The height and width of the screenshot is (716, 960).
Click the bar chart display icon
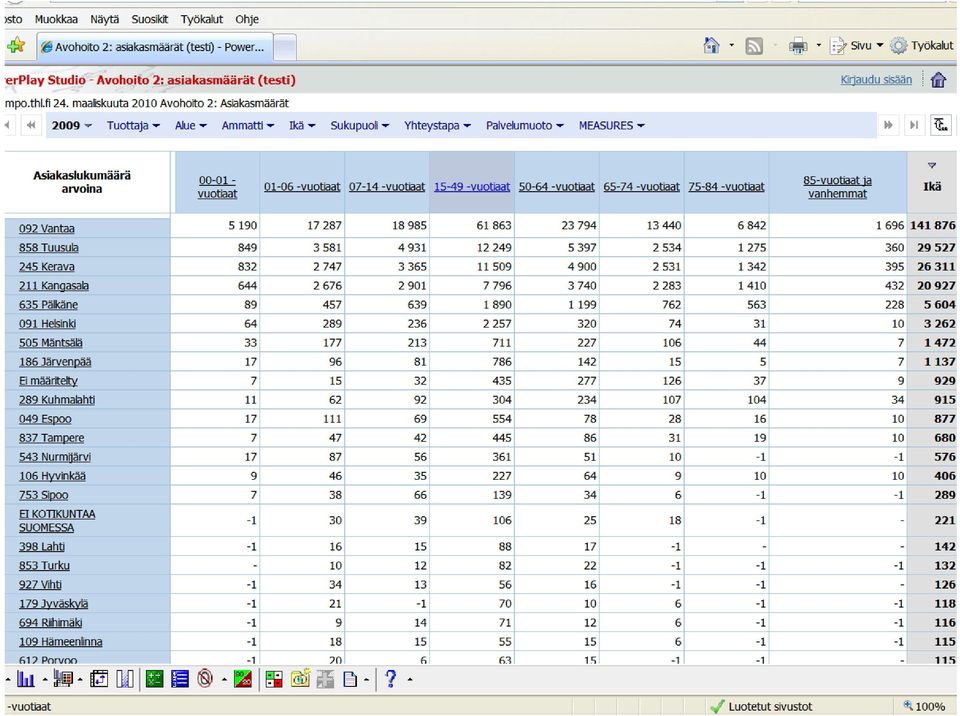point(26,679)
